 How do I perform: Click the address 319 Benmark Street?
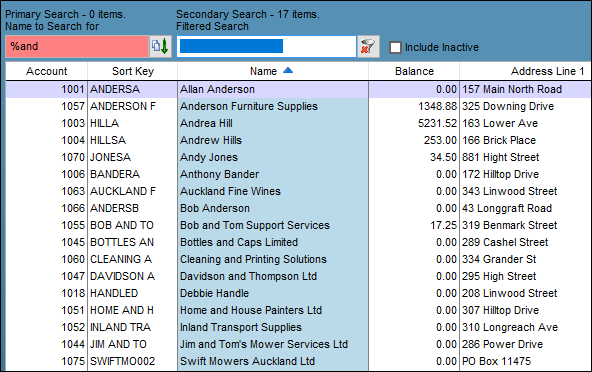pyautogui.click(x=510, y=225)
